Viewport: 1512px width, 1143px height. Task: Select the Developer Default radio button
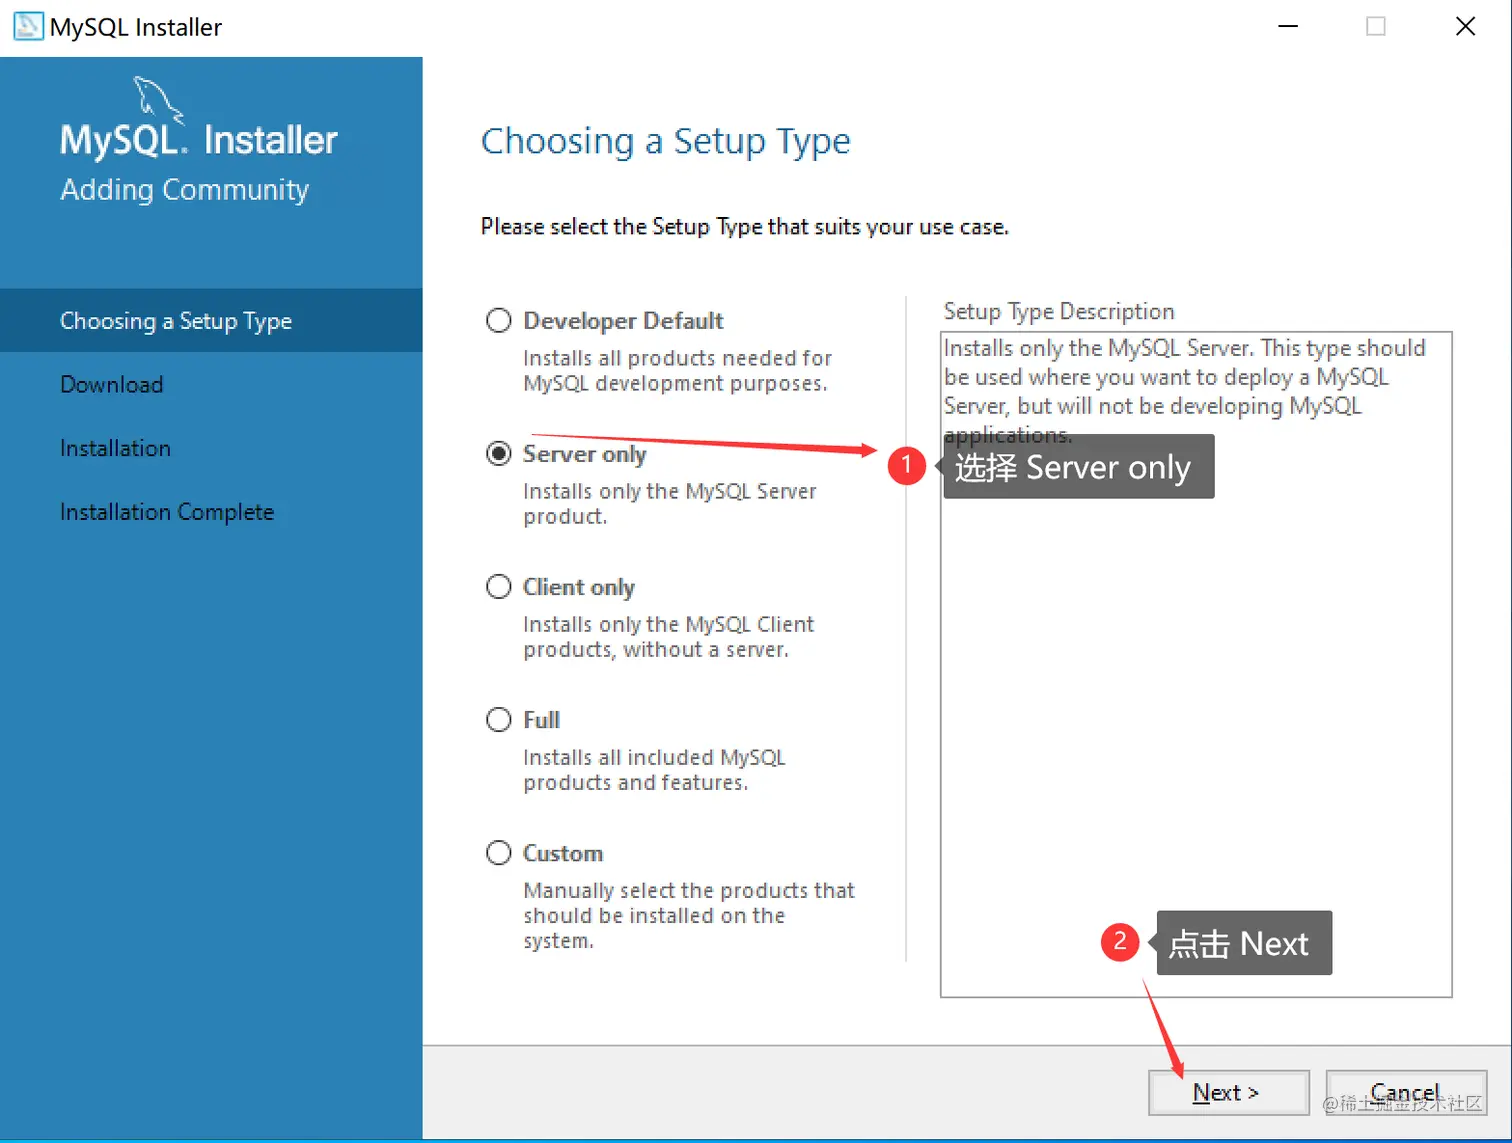(499, 321)
